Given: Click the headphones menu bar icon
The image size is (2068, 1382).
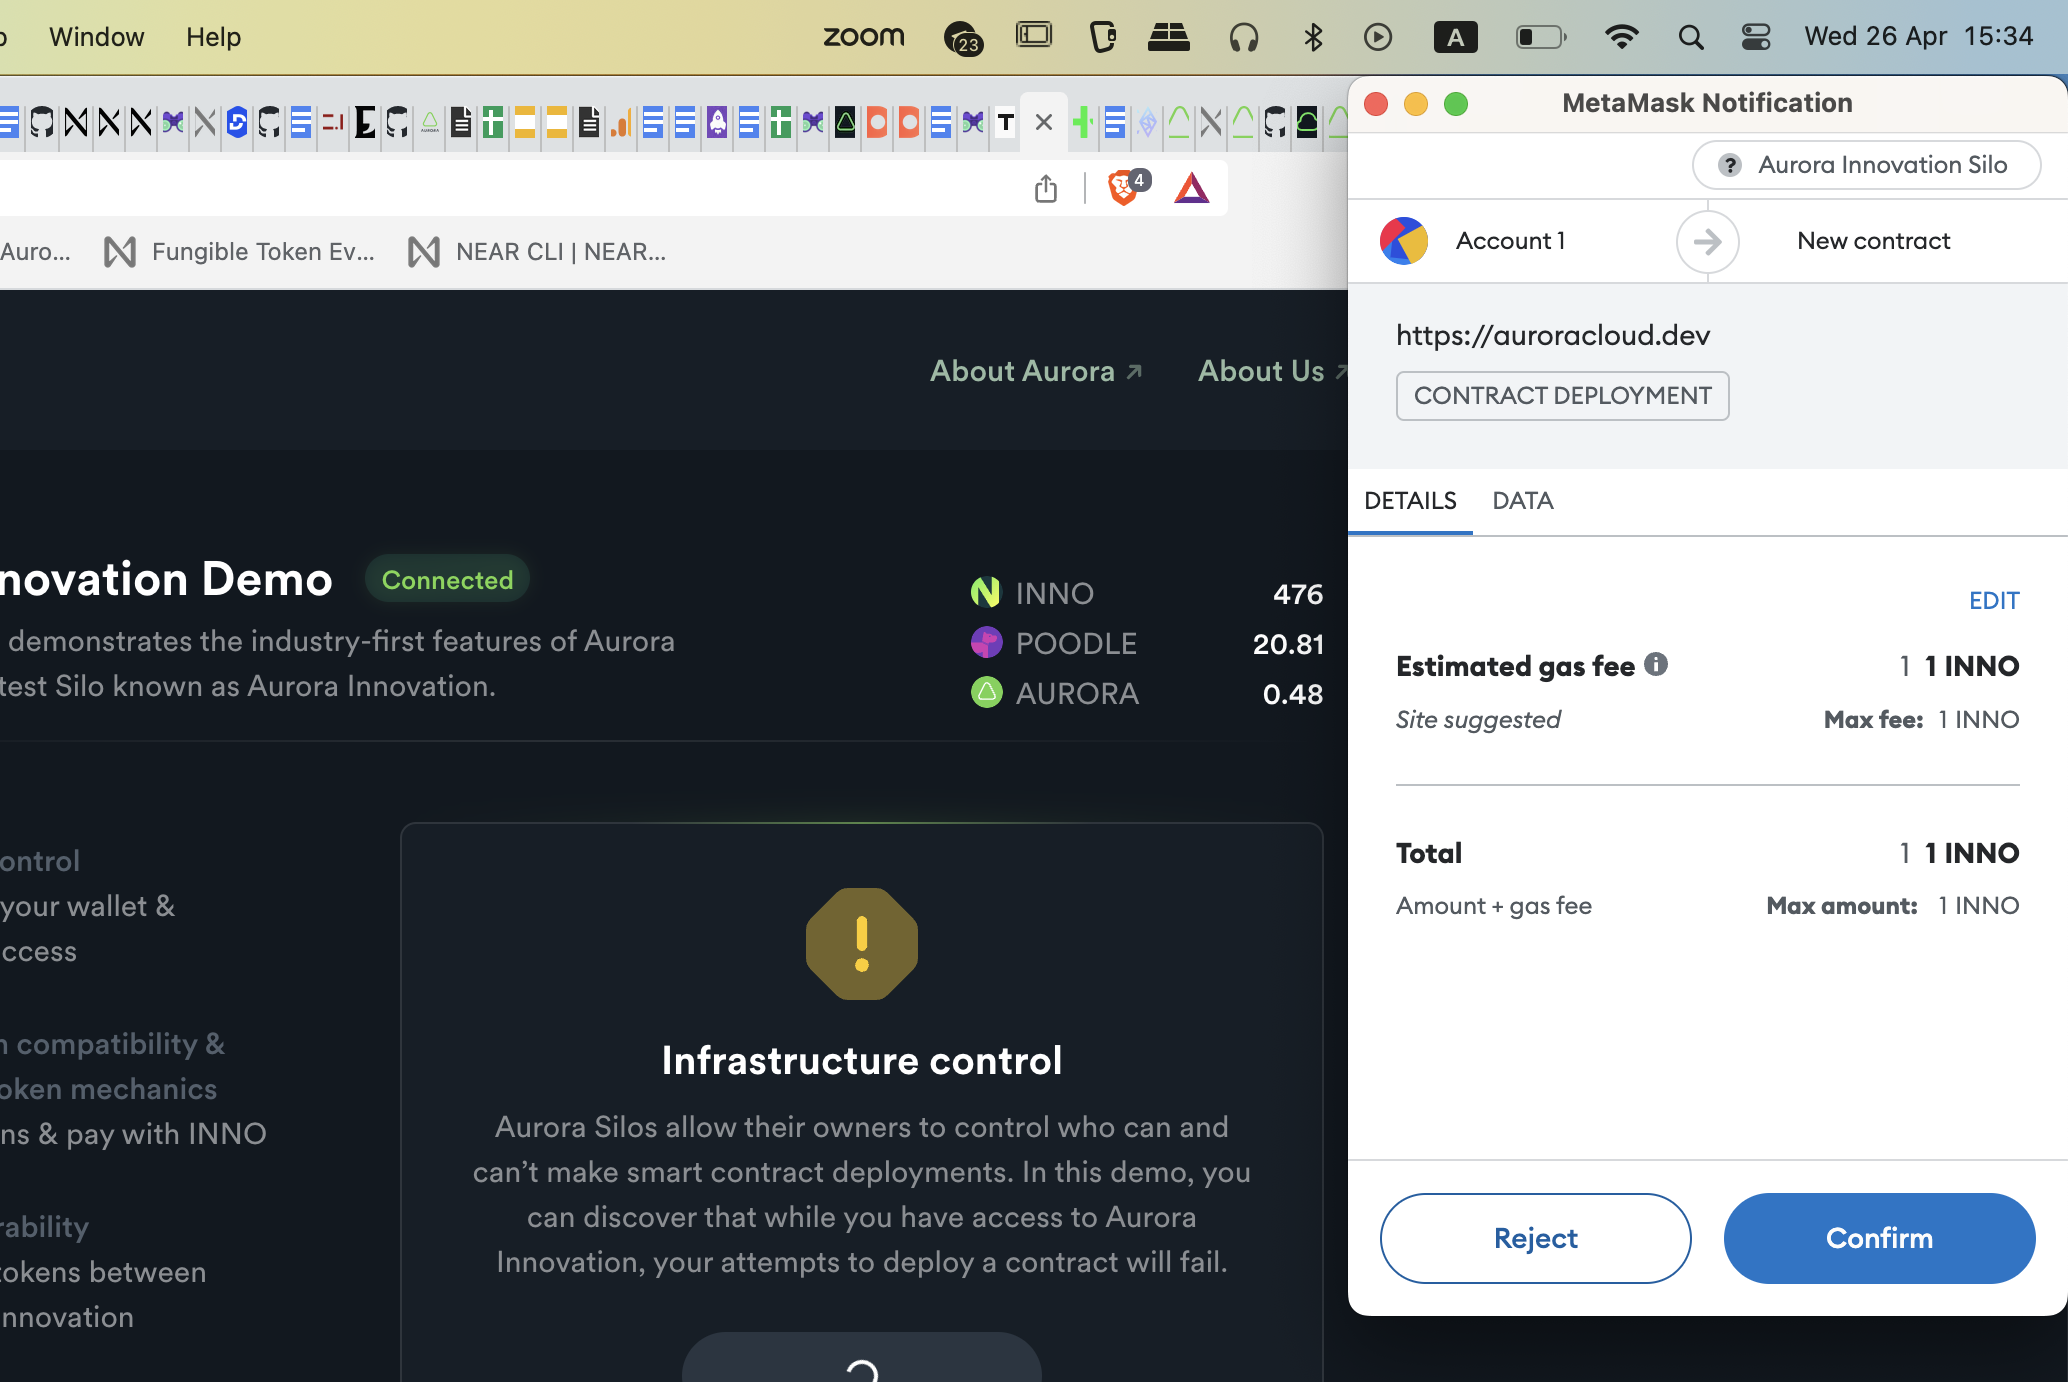Looking at the screenshot, I should click(1243, 37).
